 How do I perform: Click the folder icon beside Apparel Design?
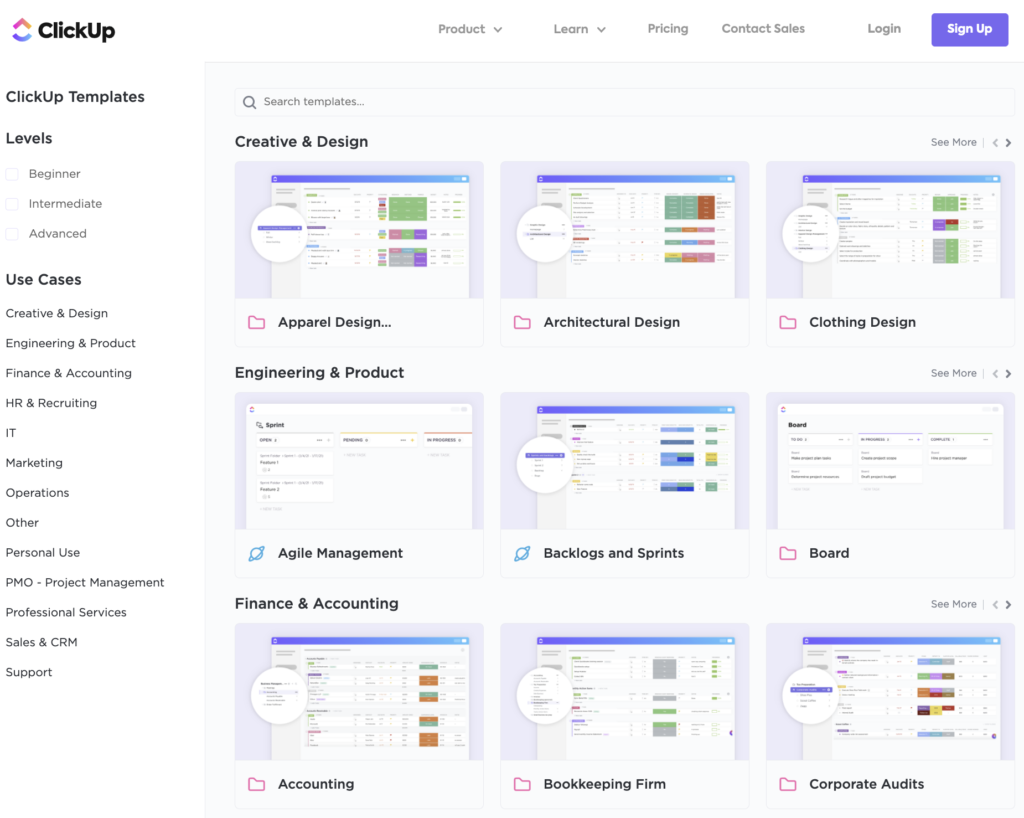[x=256, y=322]
